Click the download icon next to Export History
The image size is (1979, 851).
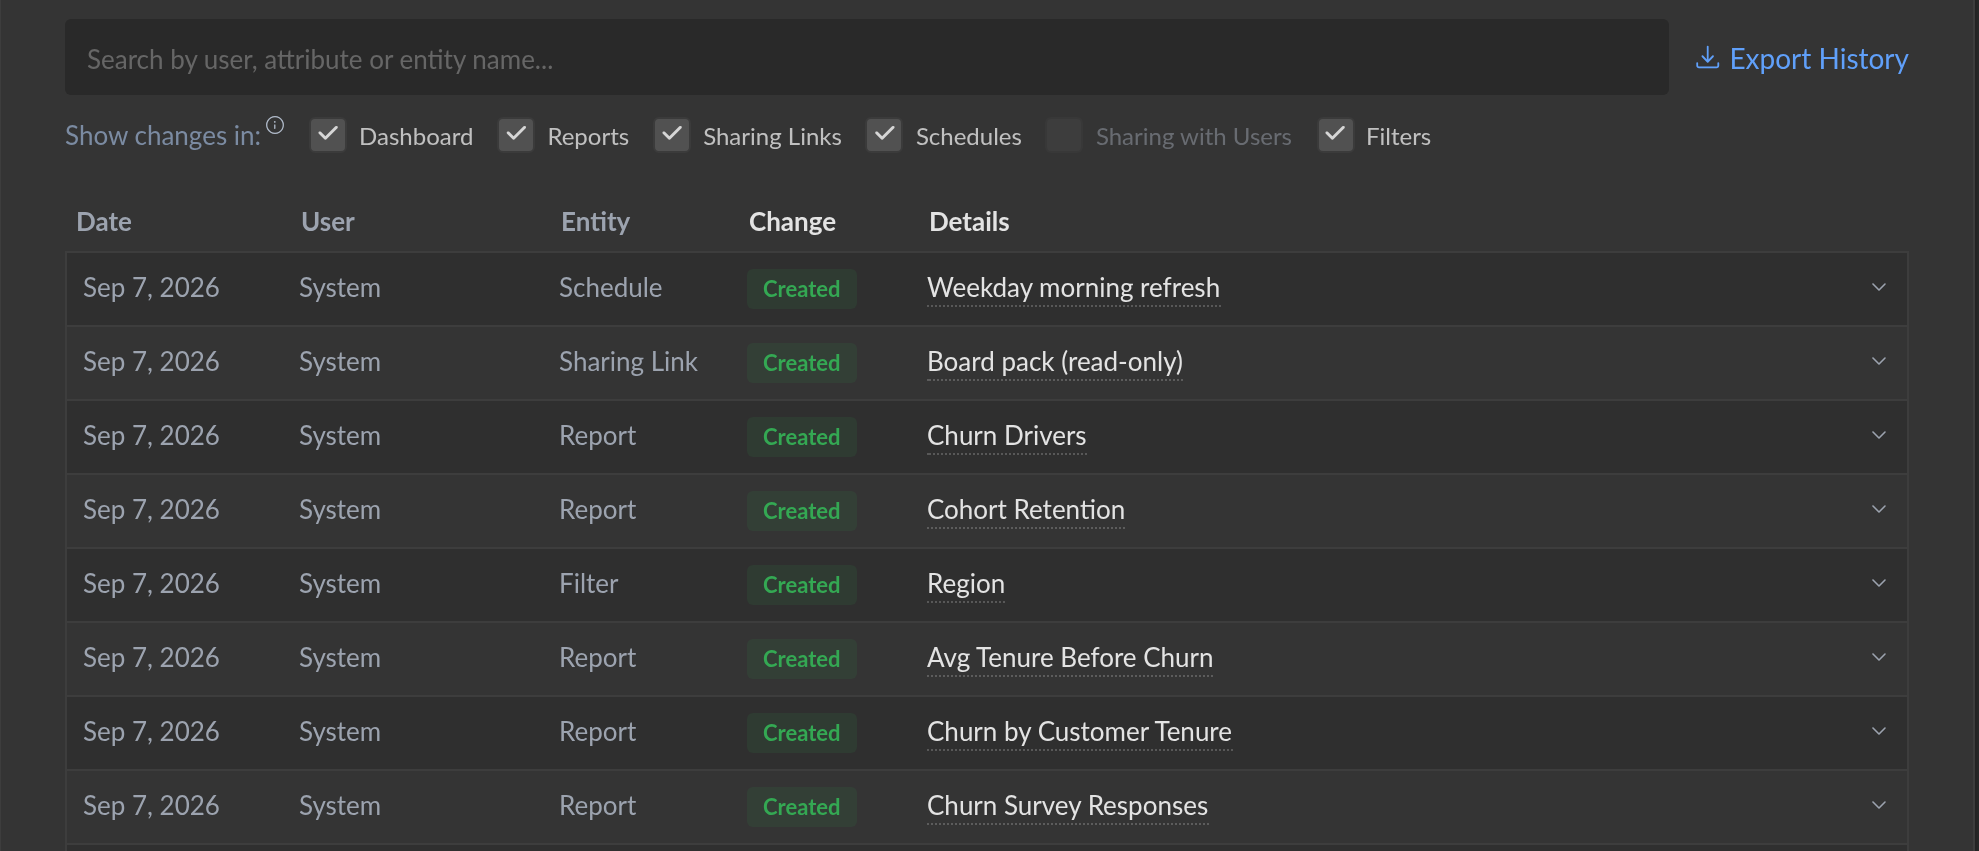[1707, 58]
